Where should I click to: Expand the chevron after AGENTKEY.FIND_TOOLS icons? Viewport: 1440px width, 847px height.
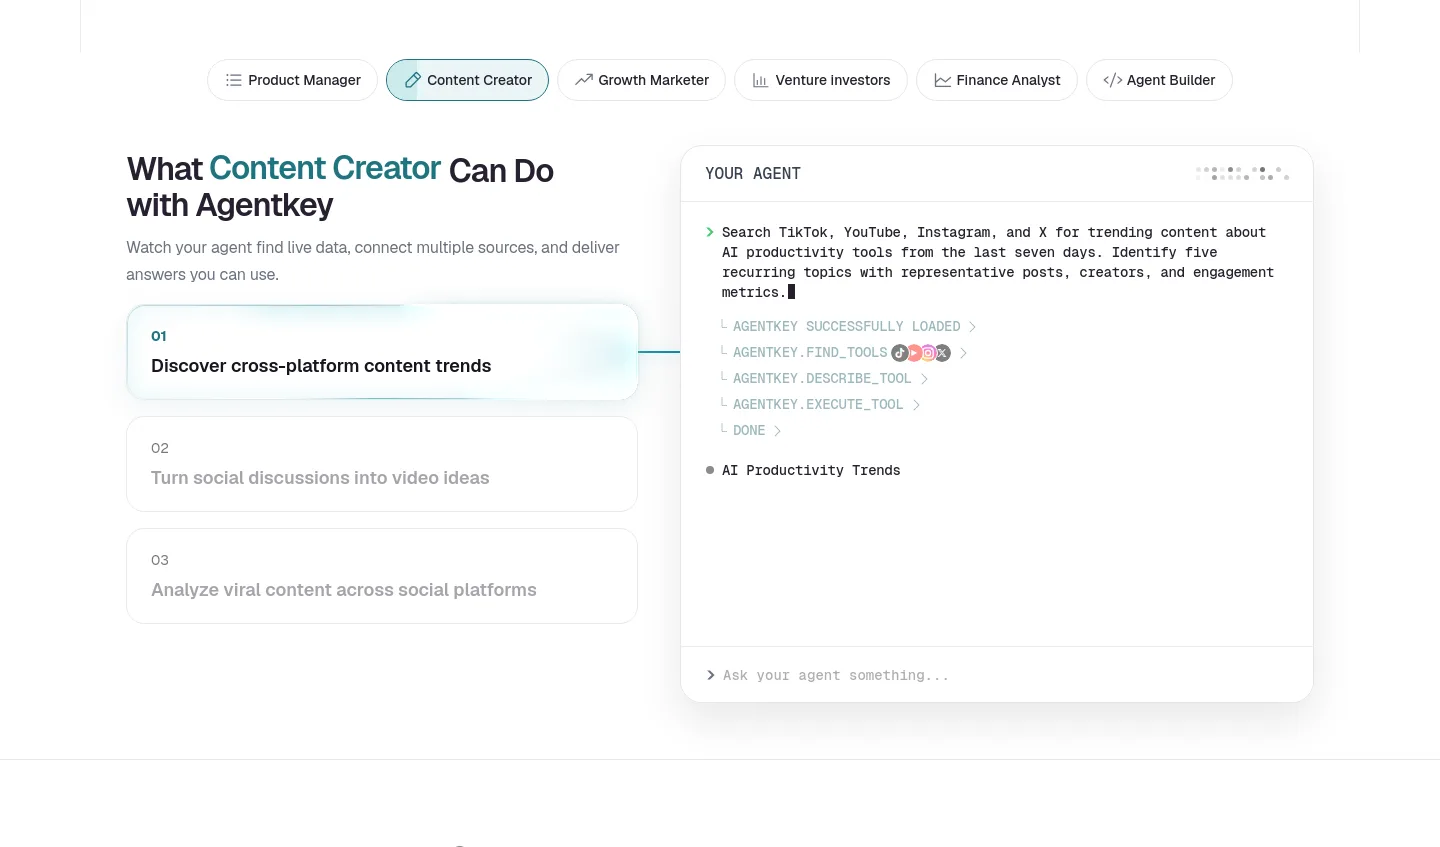pyautogui.click(x=963, y=353)
